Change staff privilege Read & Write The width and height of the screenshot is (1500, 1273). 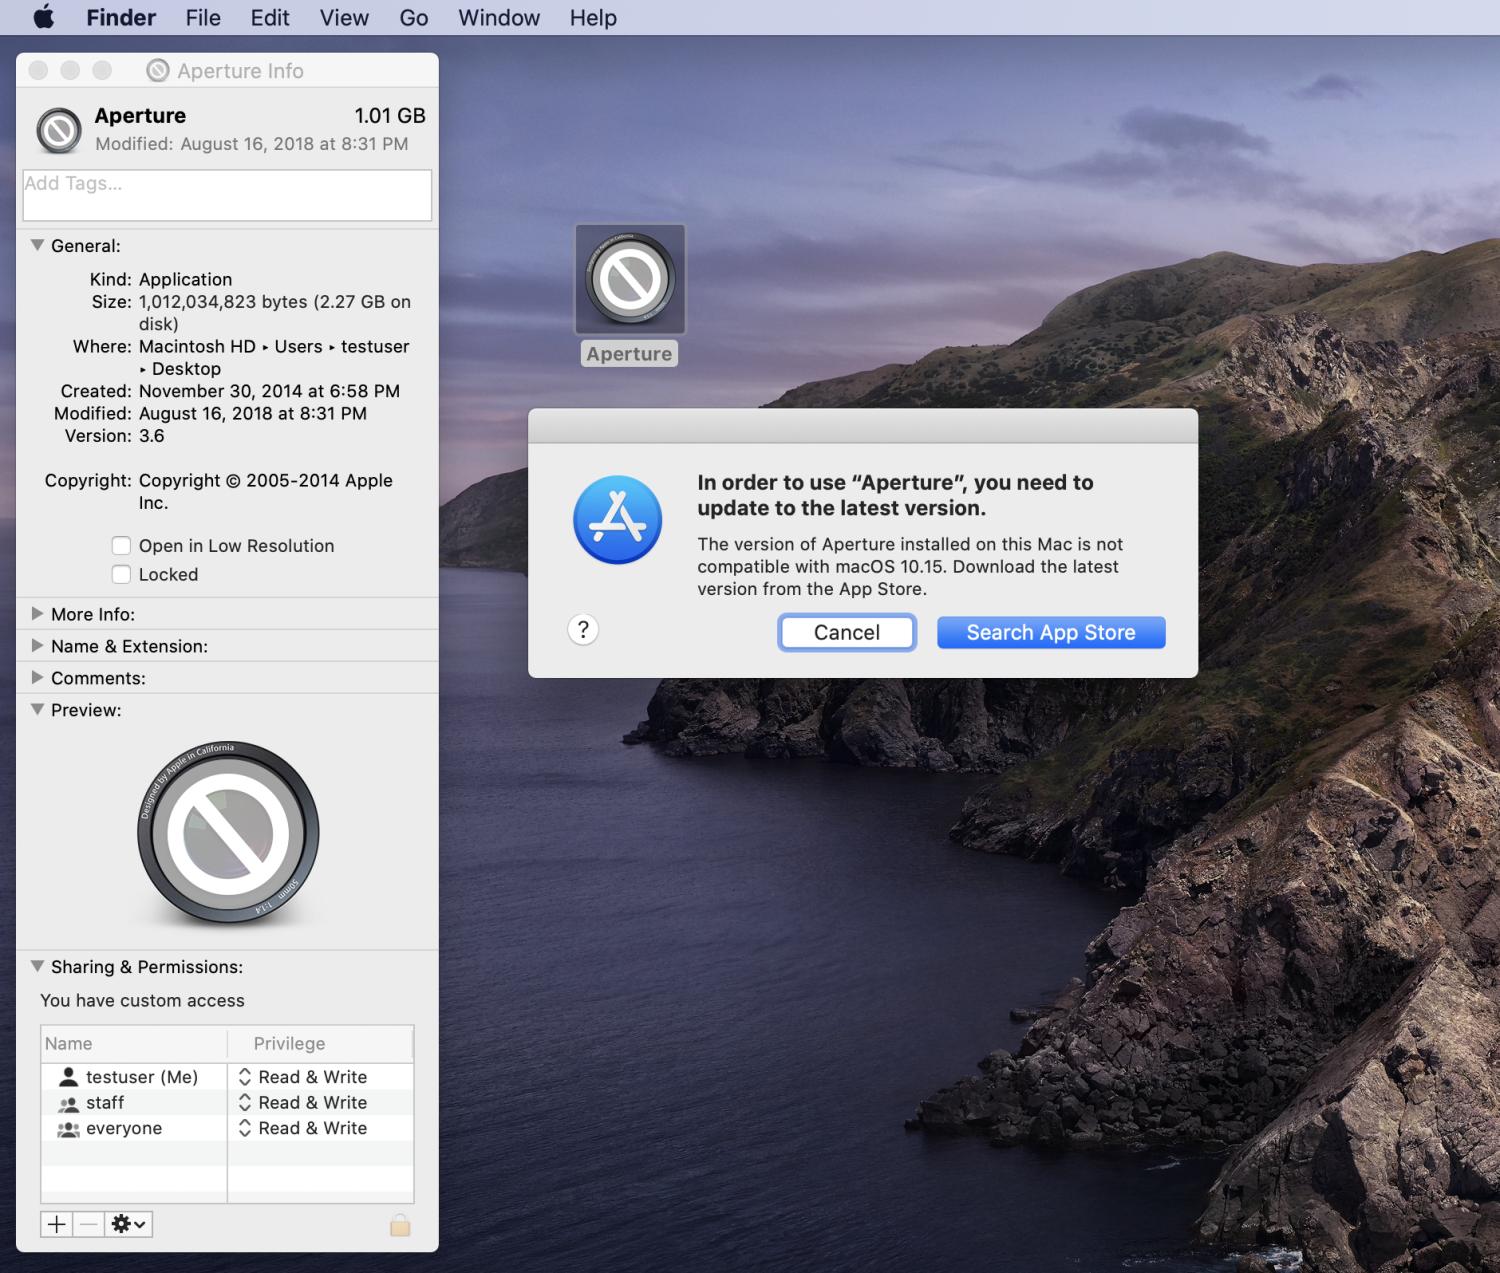click(x=303, y=1103)
